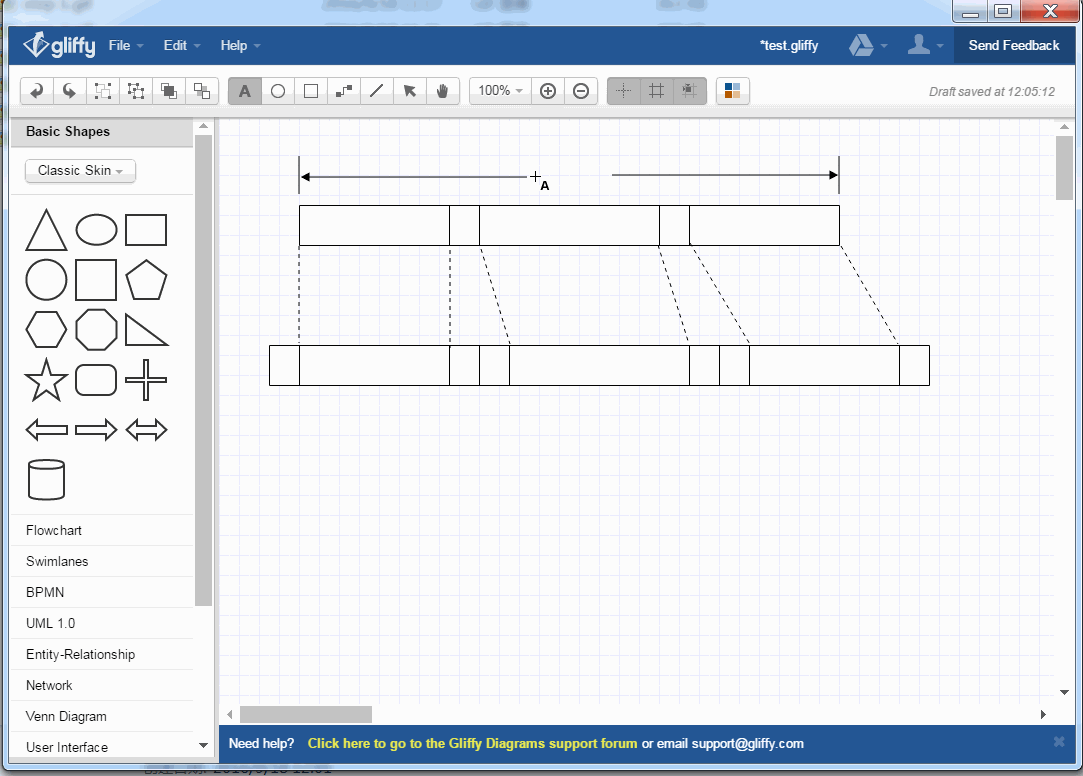Viewport: 1083px width, 776px height.
Task: Click the Zoom in plus button
Action: click(x=548, y=91)
